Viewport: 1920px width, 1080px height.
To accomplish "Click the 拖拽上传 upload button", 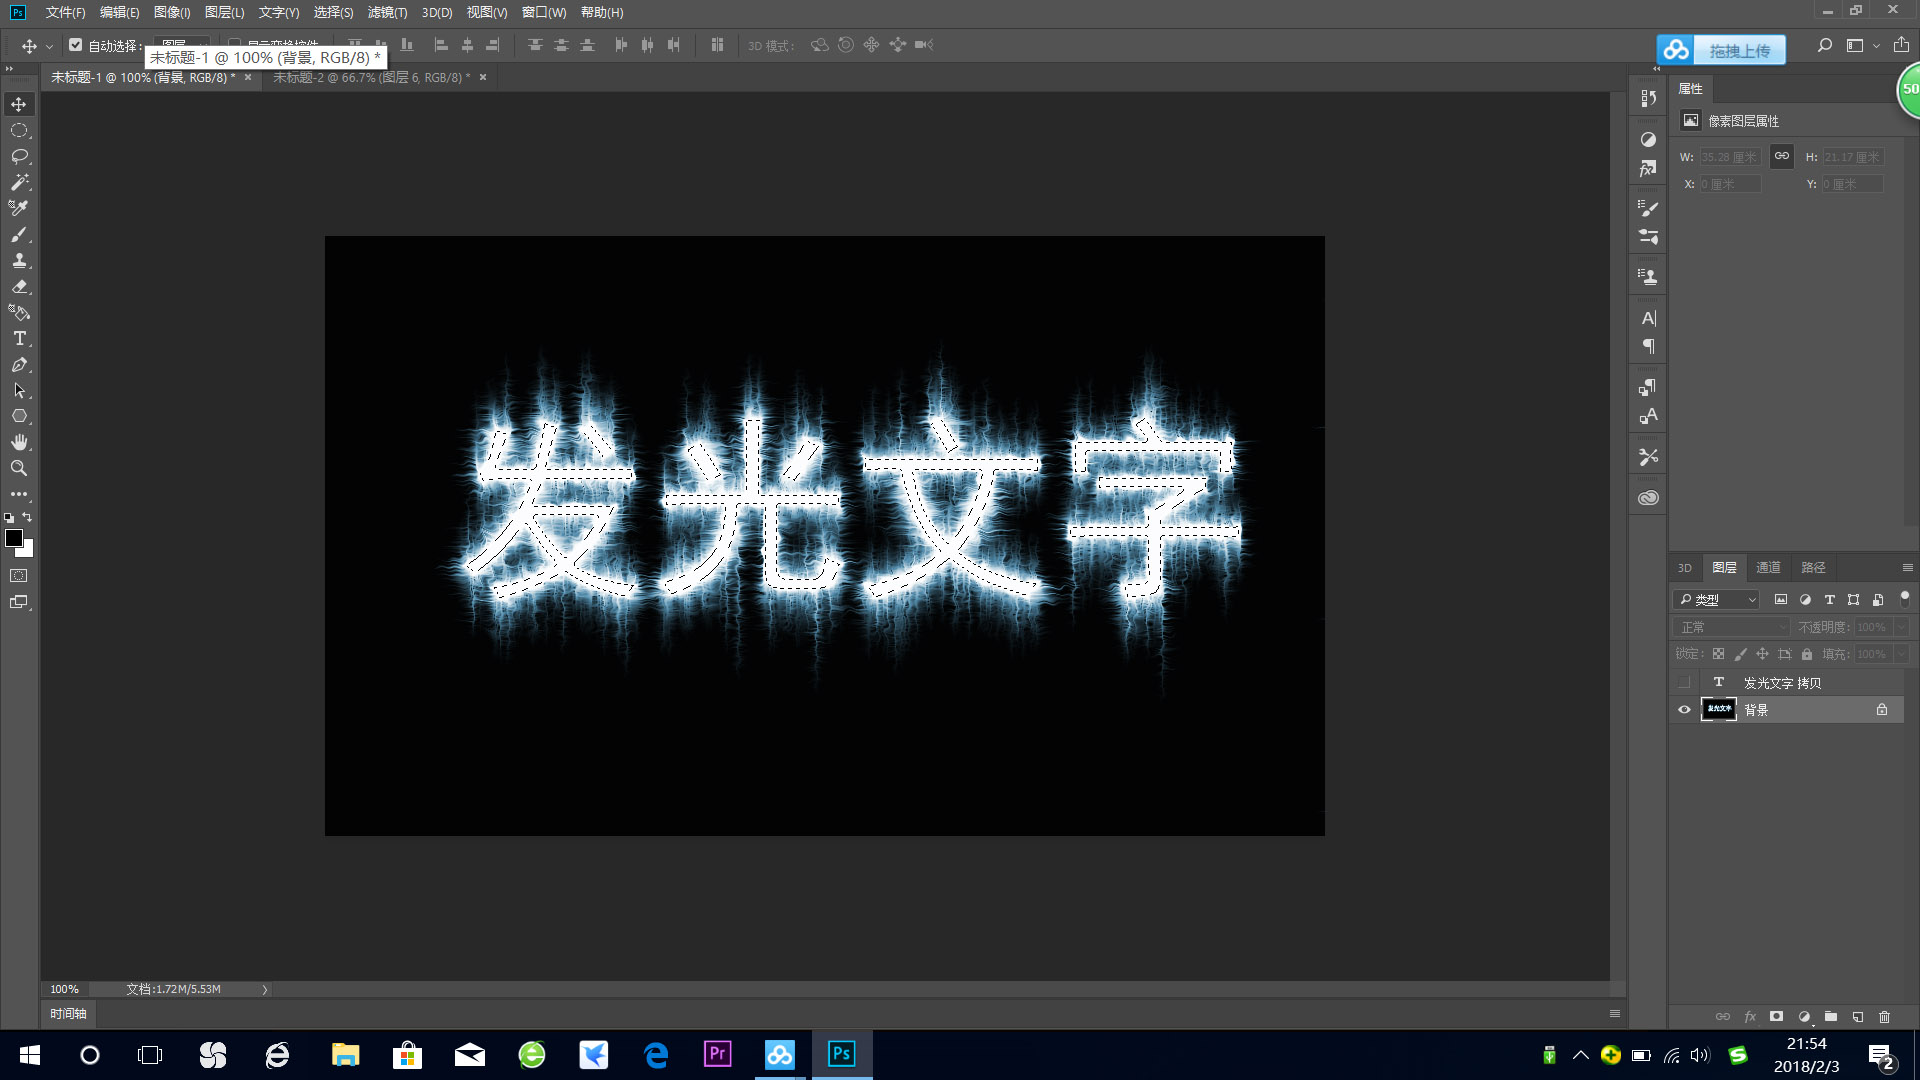I will pos(1740,49).
